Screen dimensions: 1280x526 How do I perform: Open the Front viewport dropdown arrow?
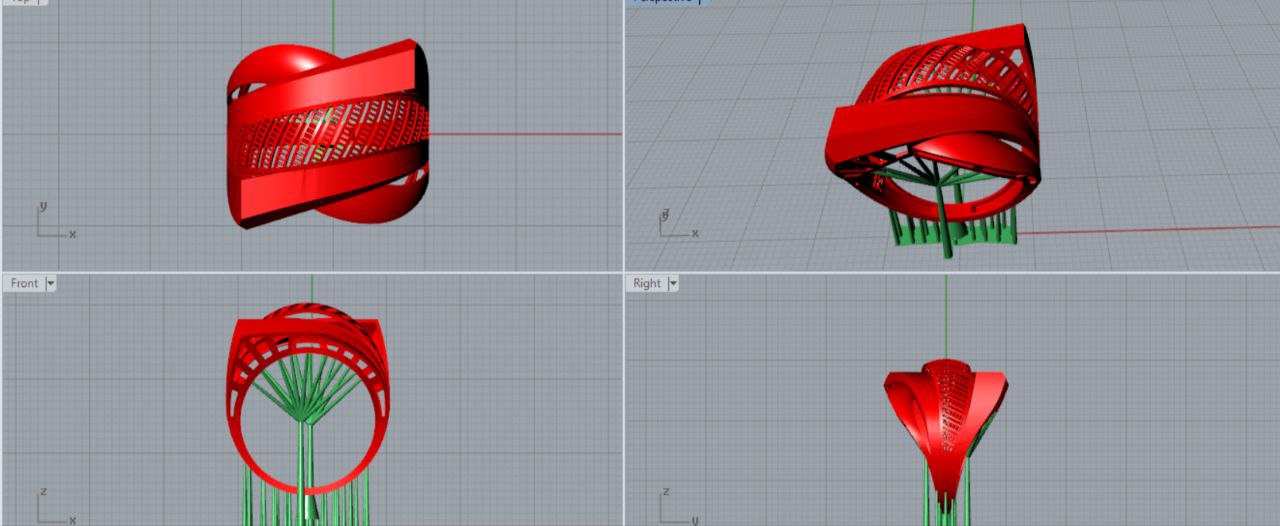click(51, 284)
